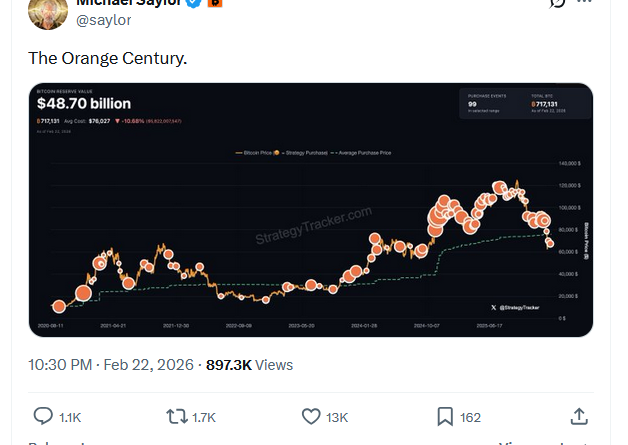Image resolution: width=628 pixels, height=445 pixels.
Task: Bookmark this tweet
Action: coord(445,416)
